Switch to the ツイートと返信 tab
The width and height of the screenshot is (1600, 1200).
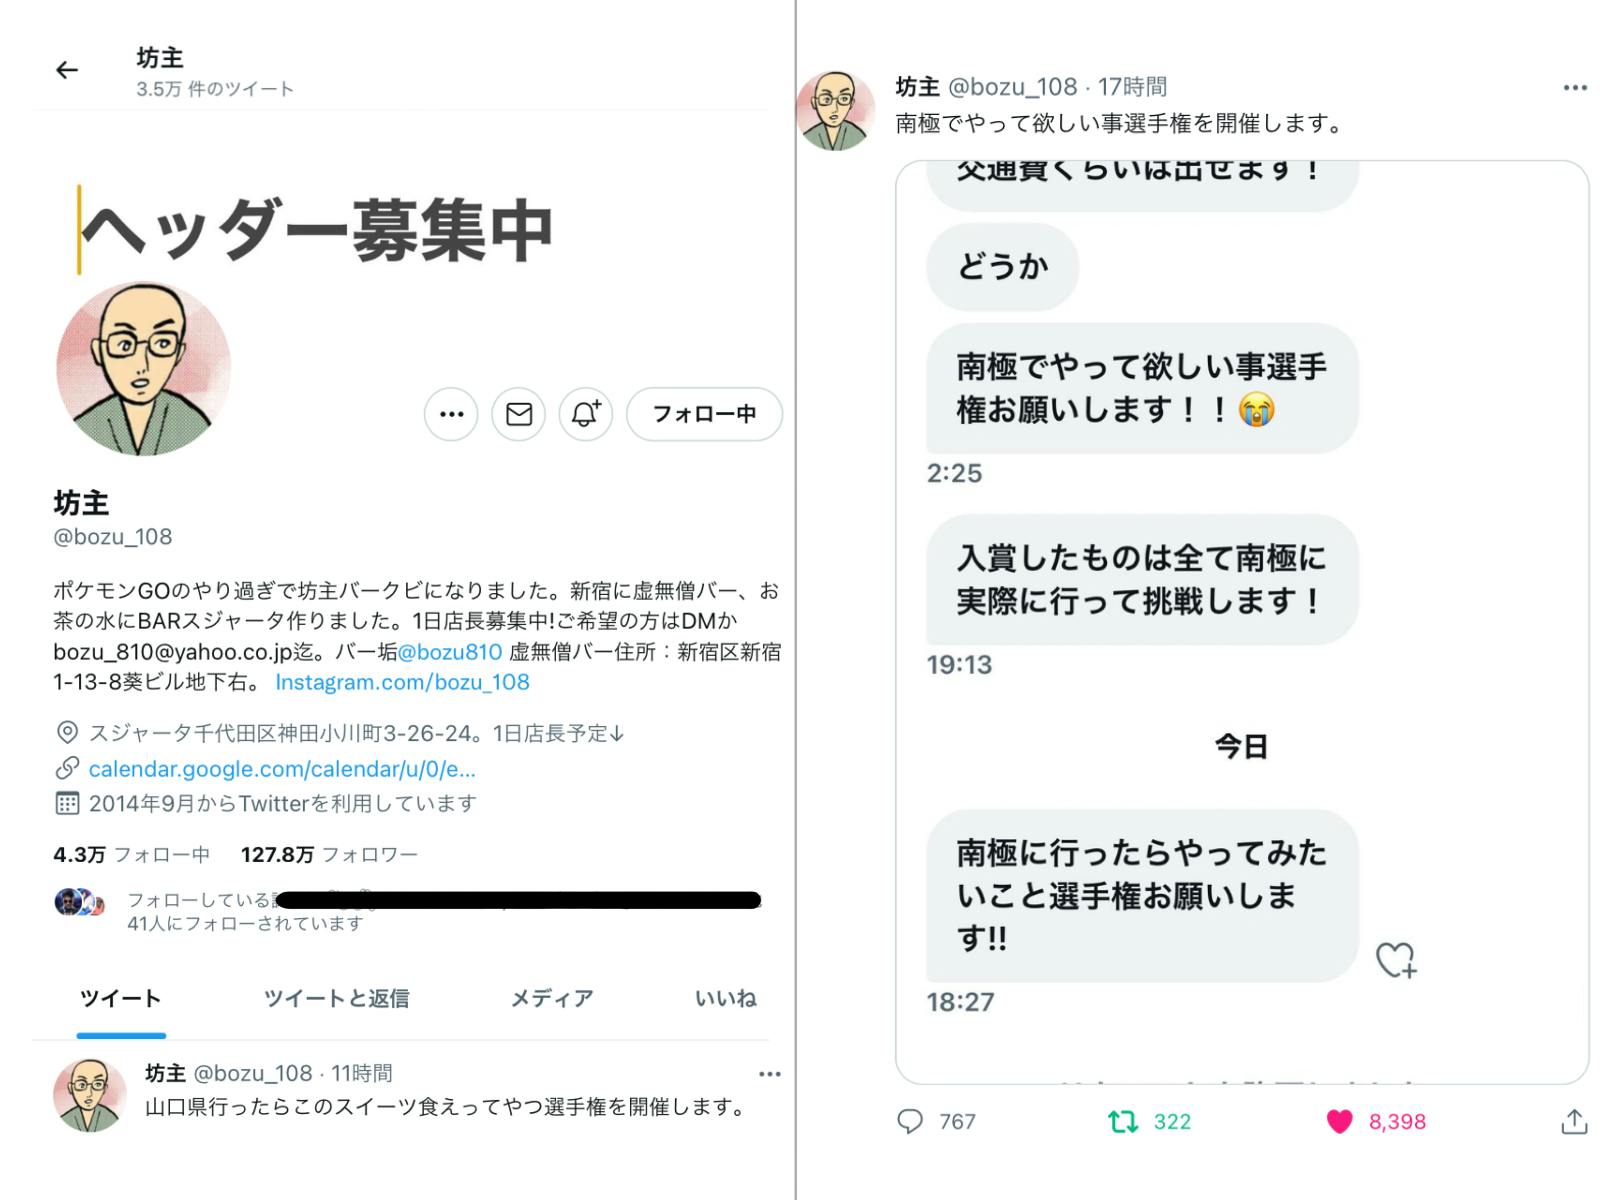336,998
